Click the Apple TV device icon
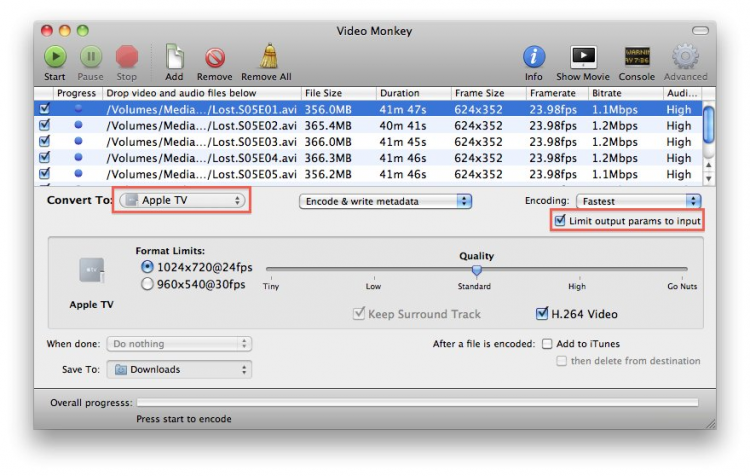This screenshot has height=476, width=750. pos(91,270)
